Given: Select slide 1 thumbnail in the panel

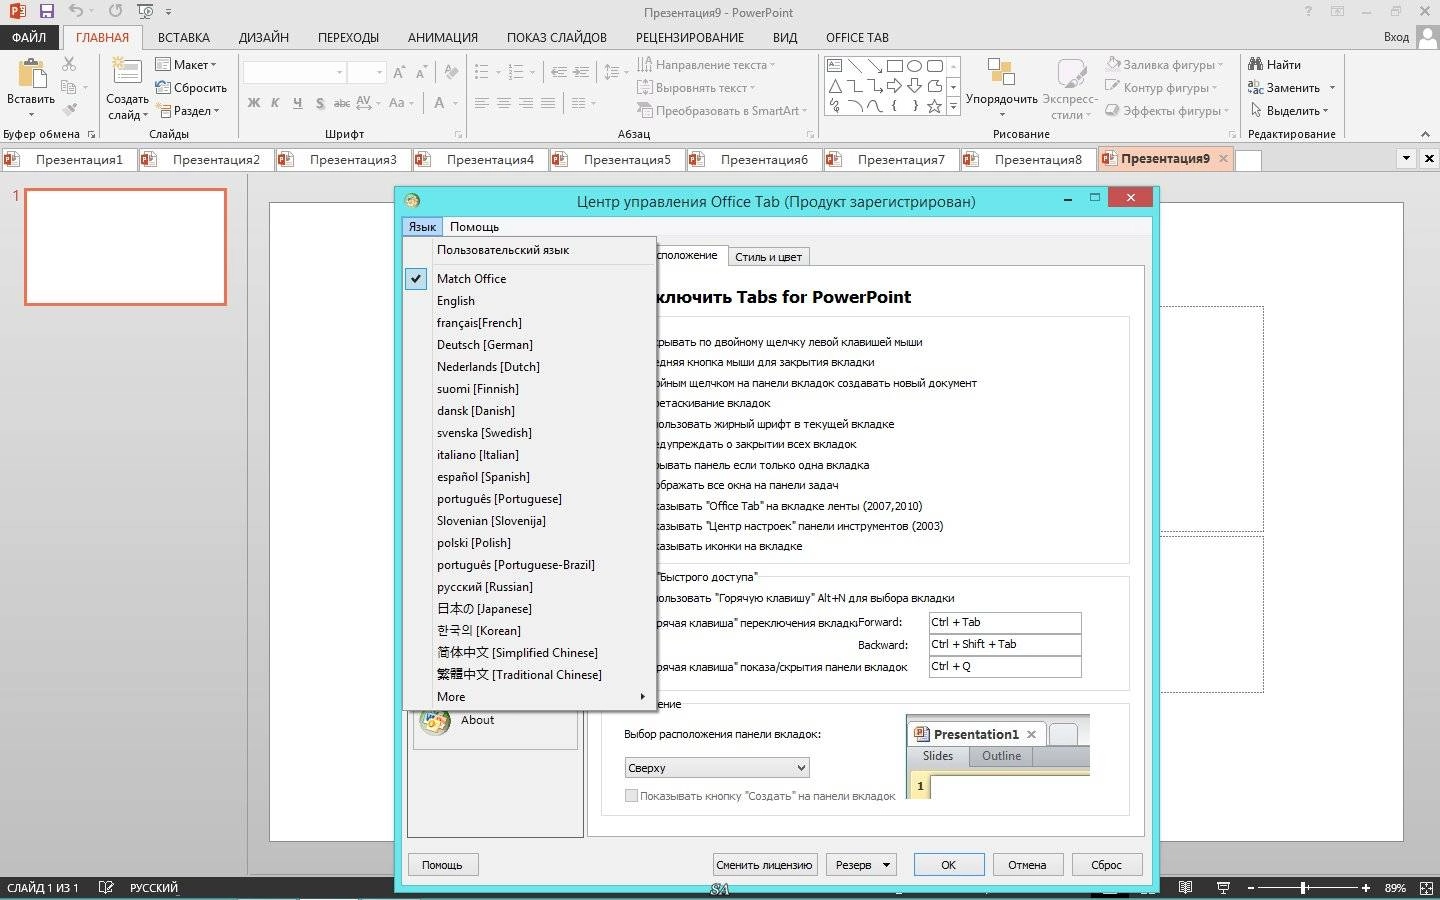Looking at the screenshot, I should (x=126, y=247).
